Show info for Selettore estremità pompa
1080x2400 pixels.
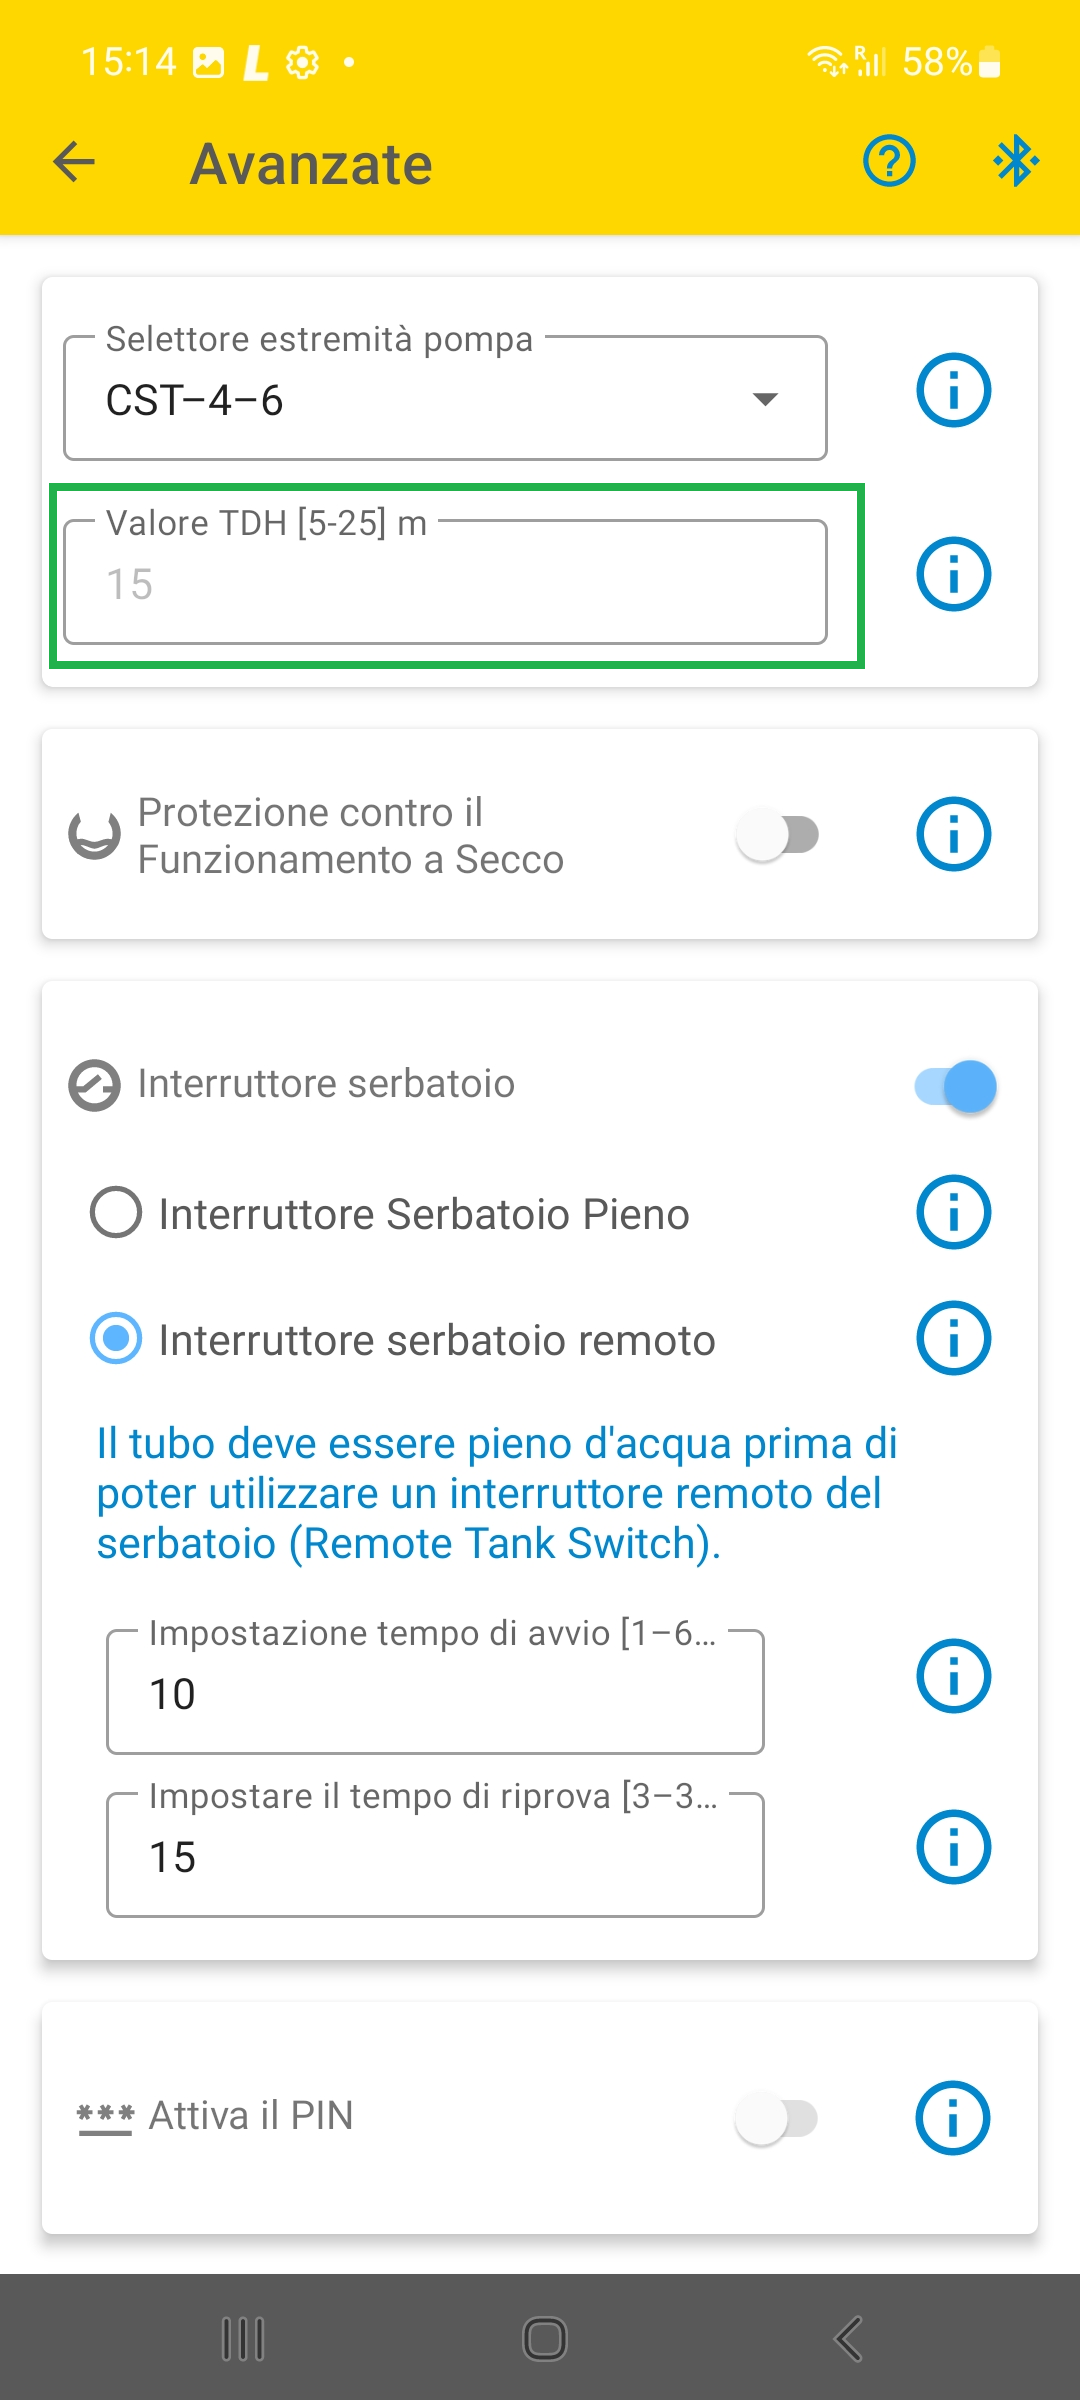pyautogui.click(x=953, y=390)
